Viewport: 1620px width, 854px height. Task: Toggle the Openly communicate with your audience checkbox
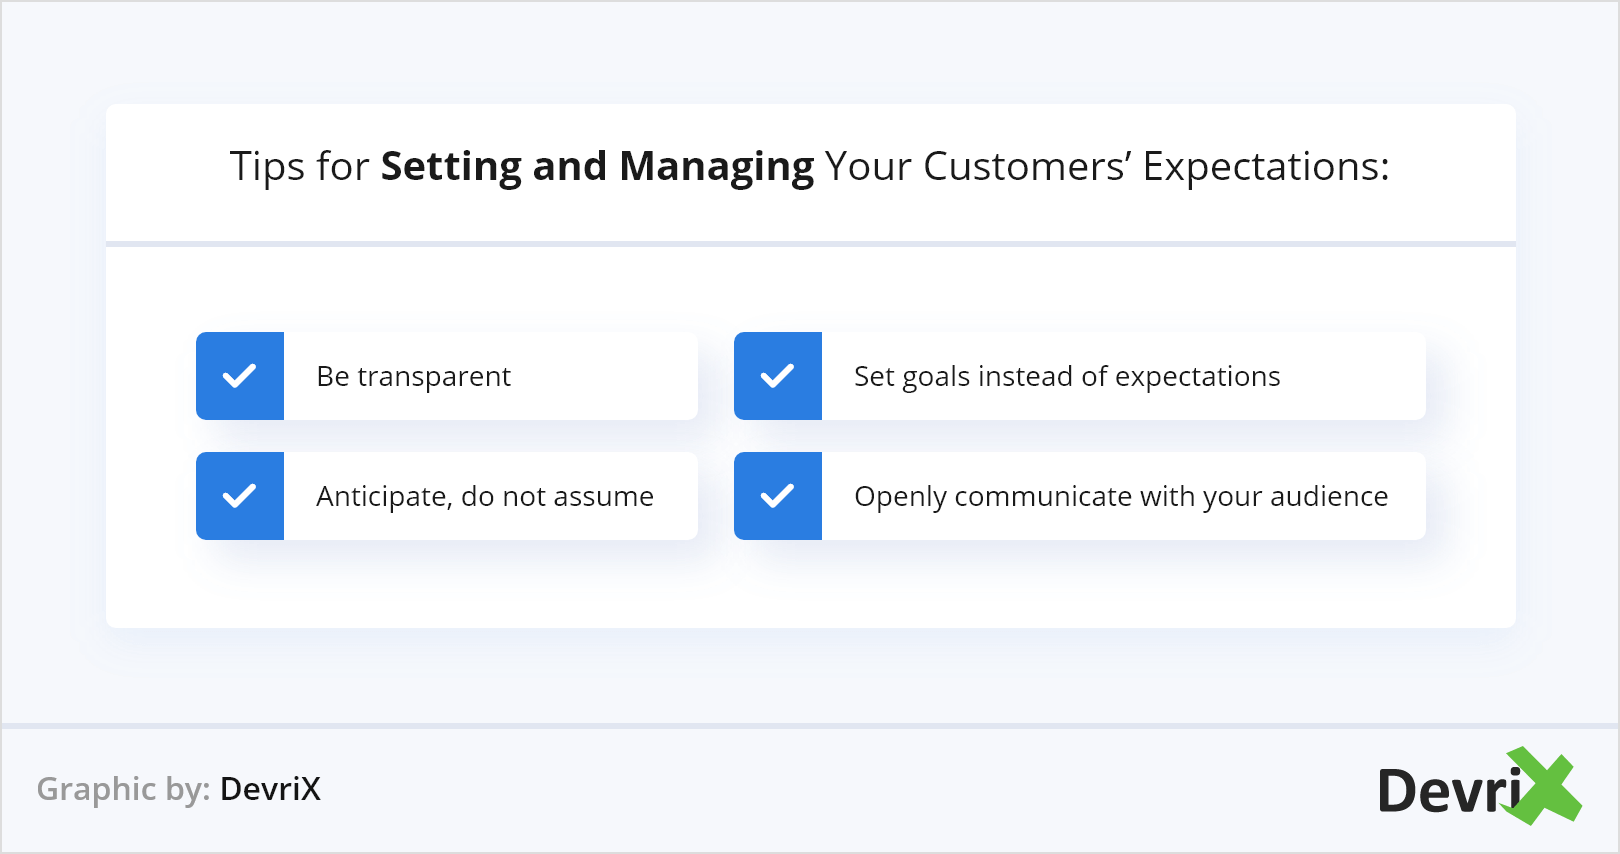click(778, 496)
